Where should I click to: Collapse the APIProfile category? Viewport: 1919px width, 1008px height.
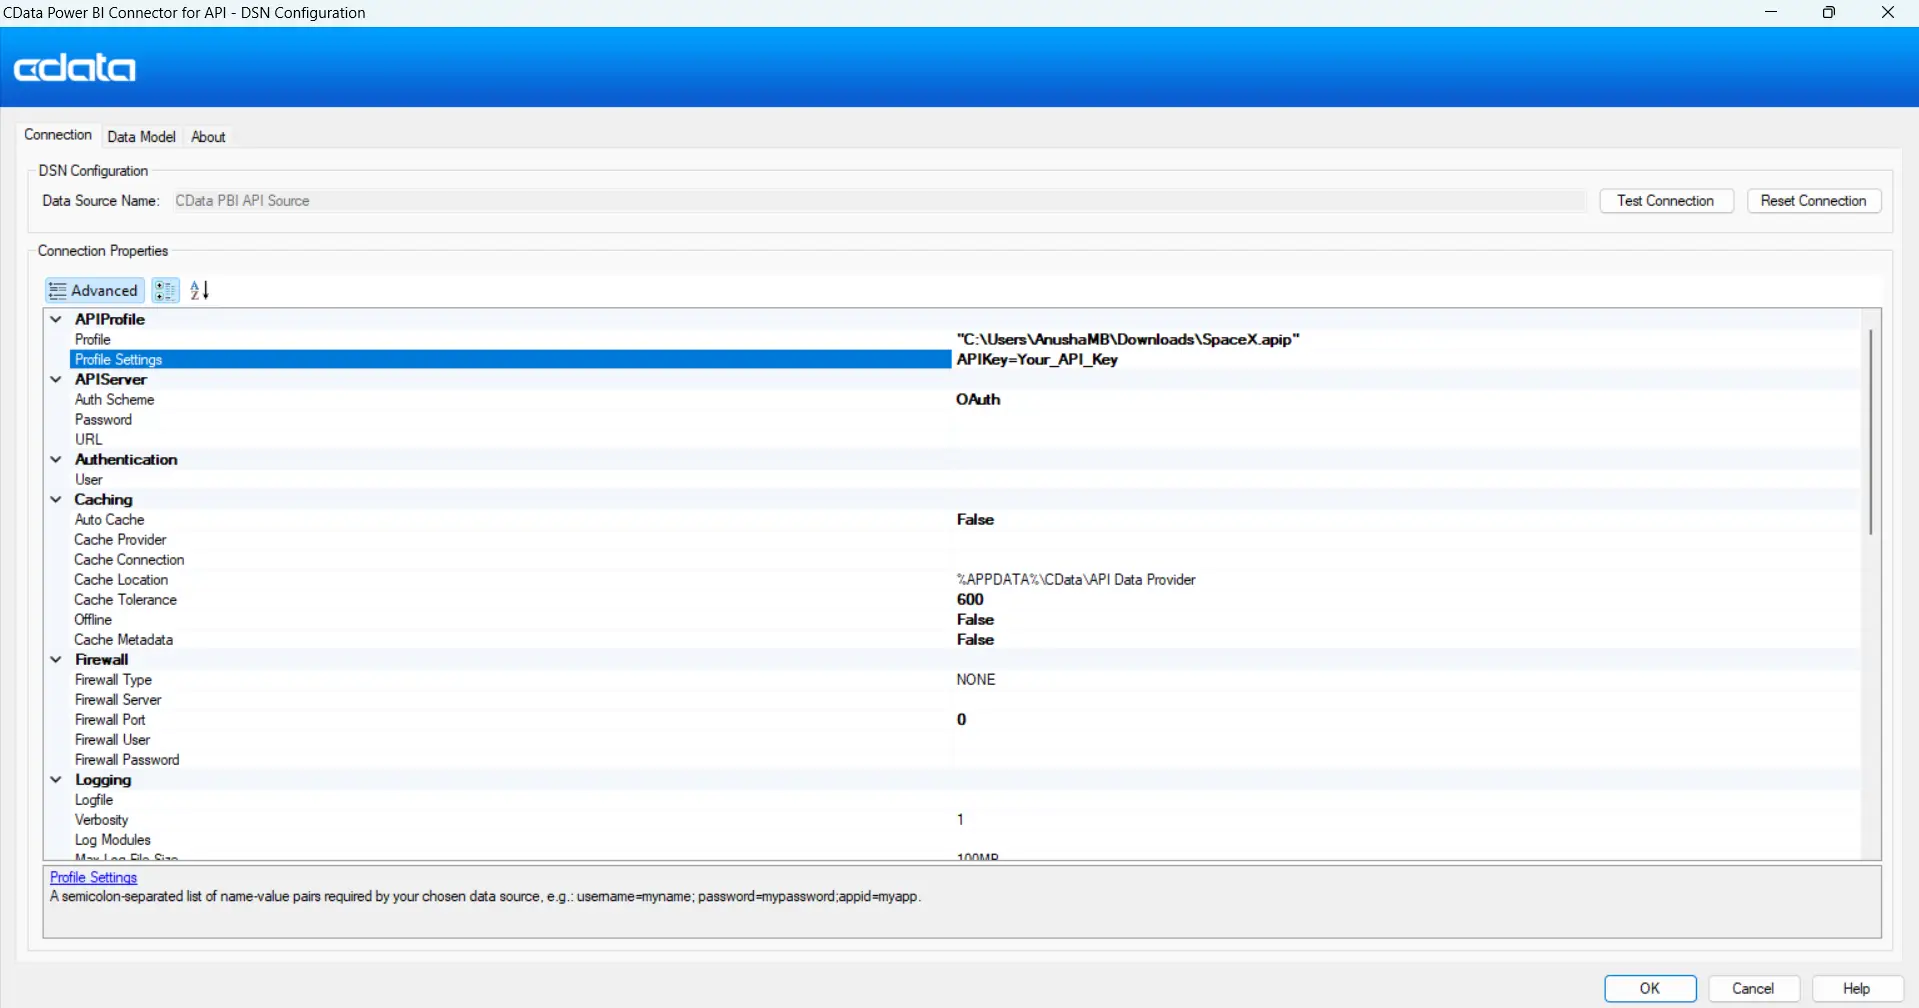point(56,319)
